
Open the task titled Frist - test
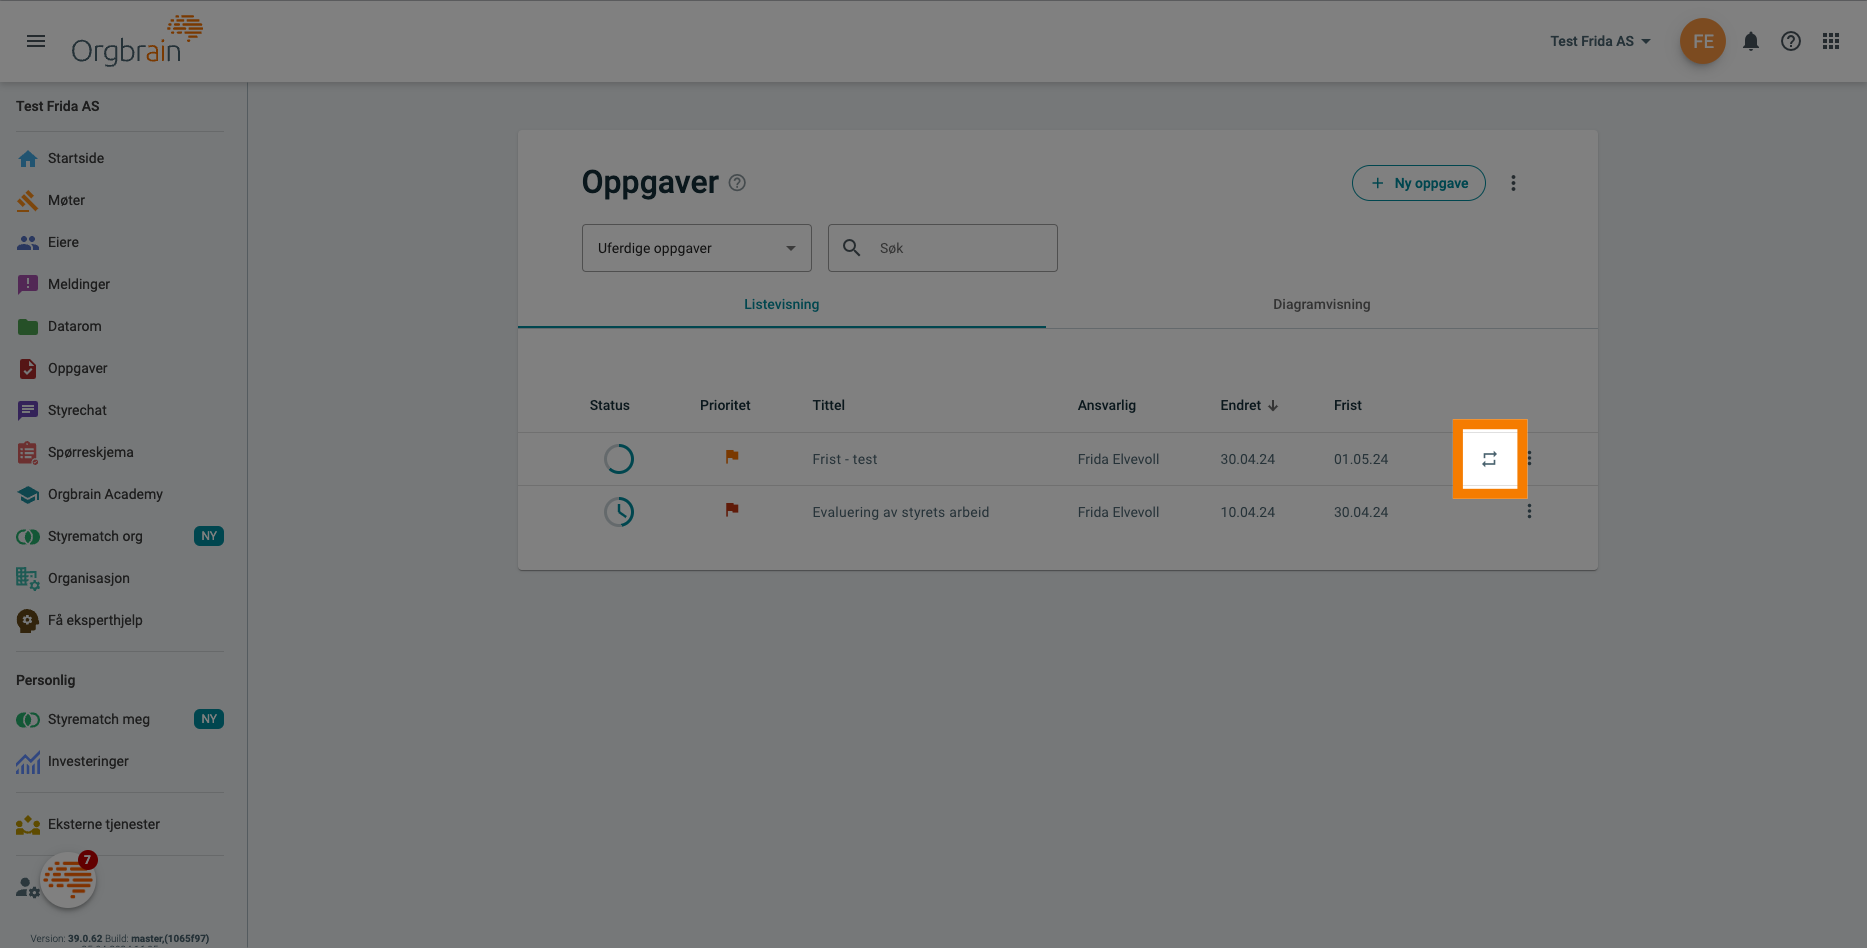point(844,459)
